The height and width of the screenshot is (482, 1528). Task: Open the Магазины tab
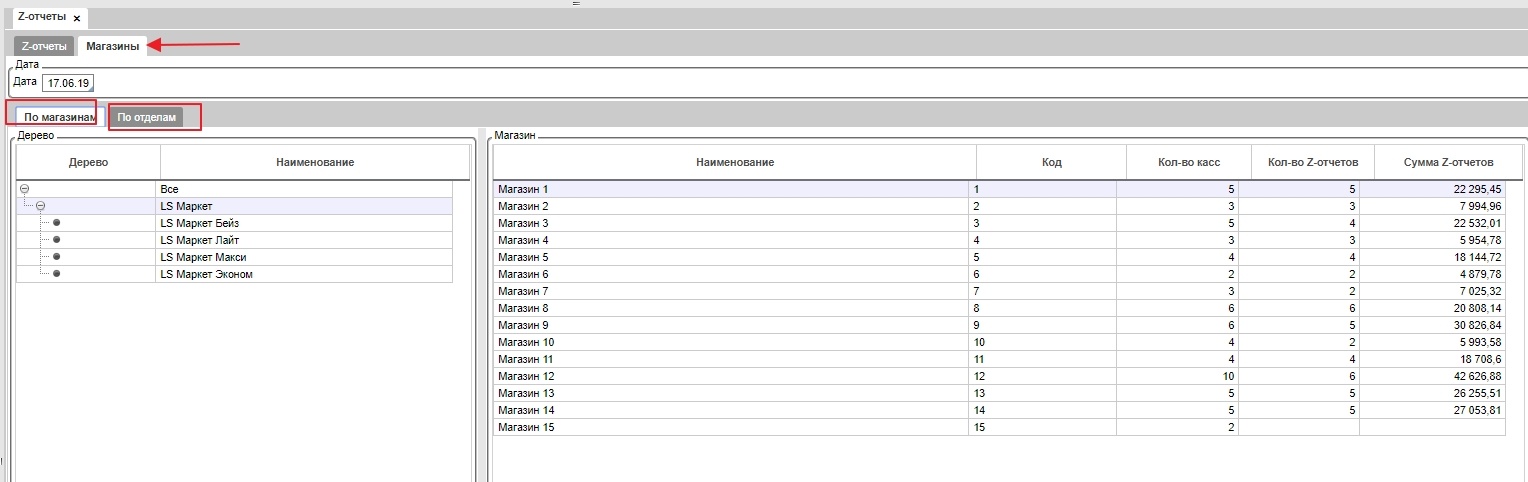point(112,46)
